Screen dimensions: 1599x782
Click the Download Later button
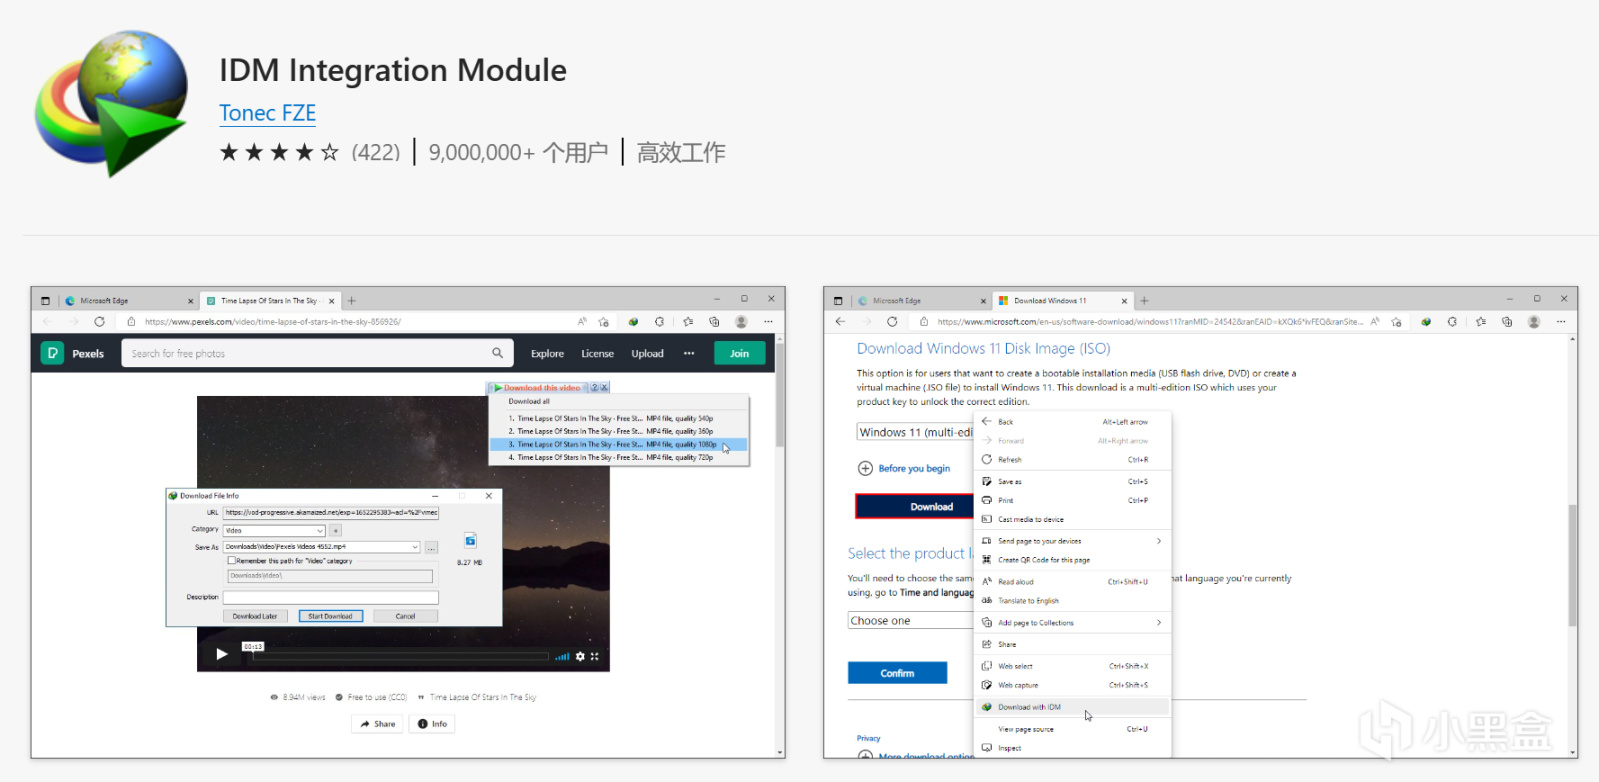pyautogui.click(x=255, y=616)
